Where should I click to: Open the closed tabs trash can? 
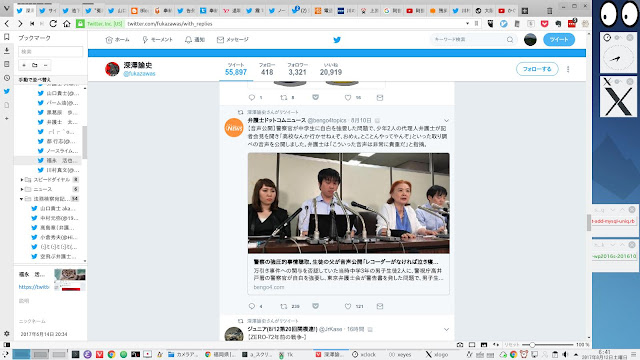point(550,10)
